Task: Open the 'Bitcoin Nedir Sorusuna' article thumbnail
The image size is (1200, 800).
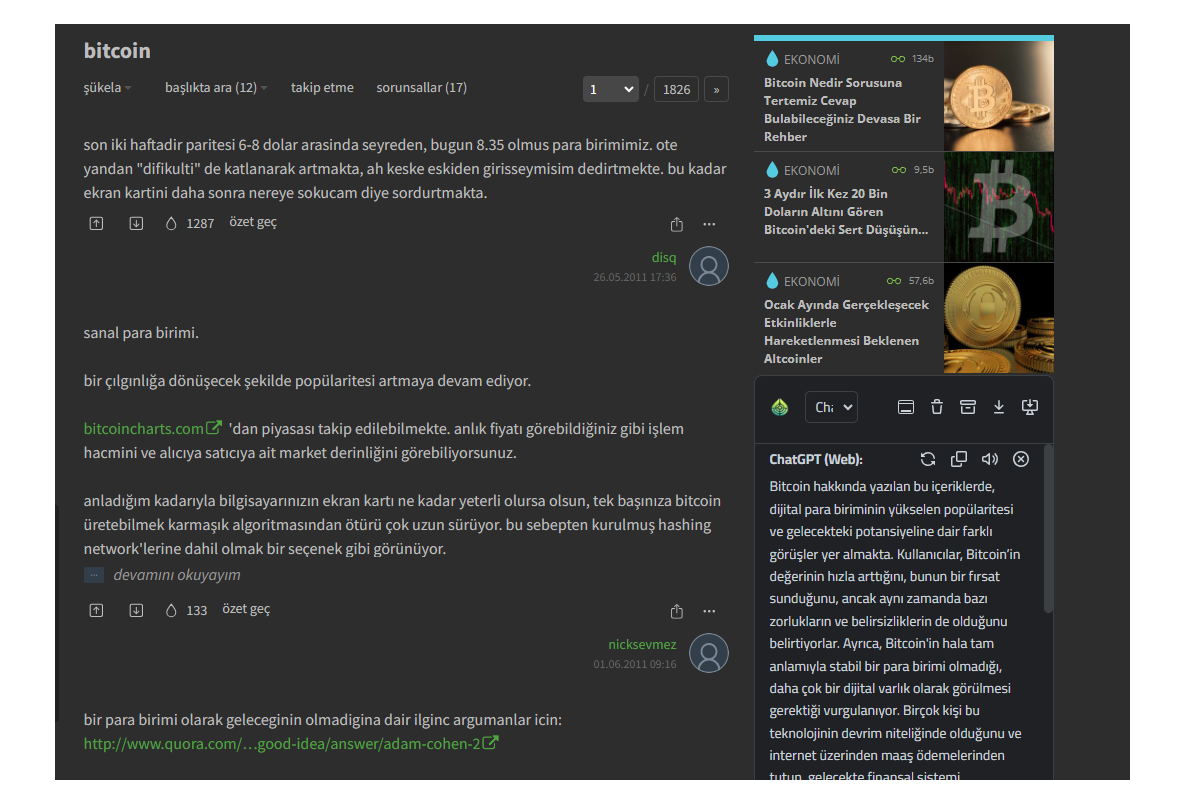Action: point(998,95)
